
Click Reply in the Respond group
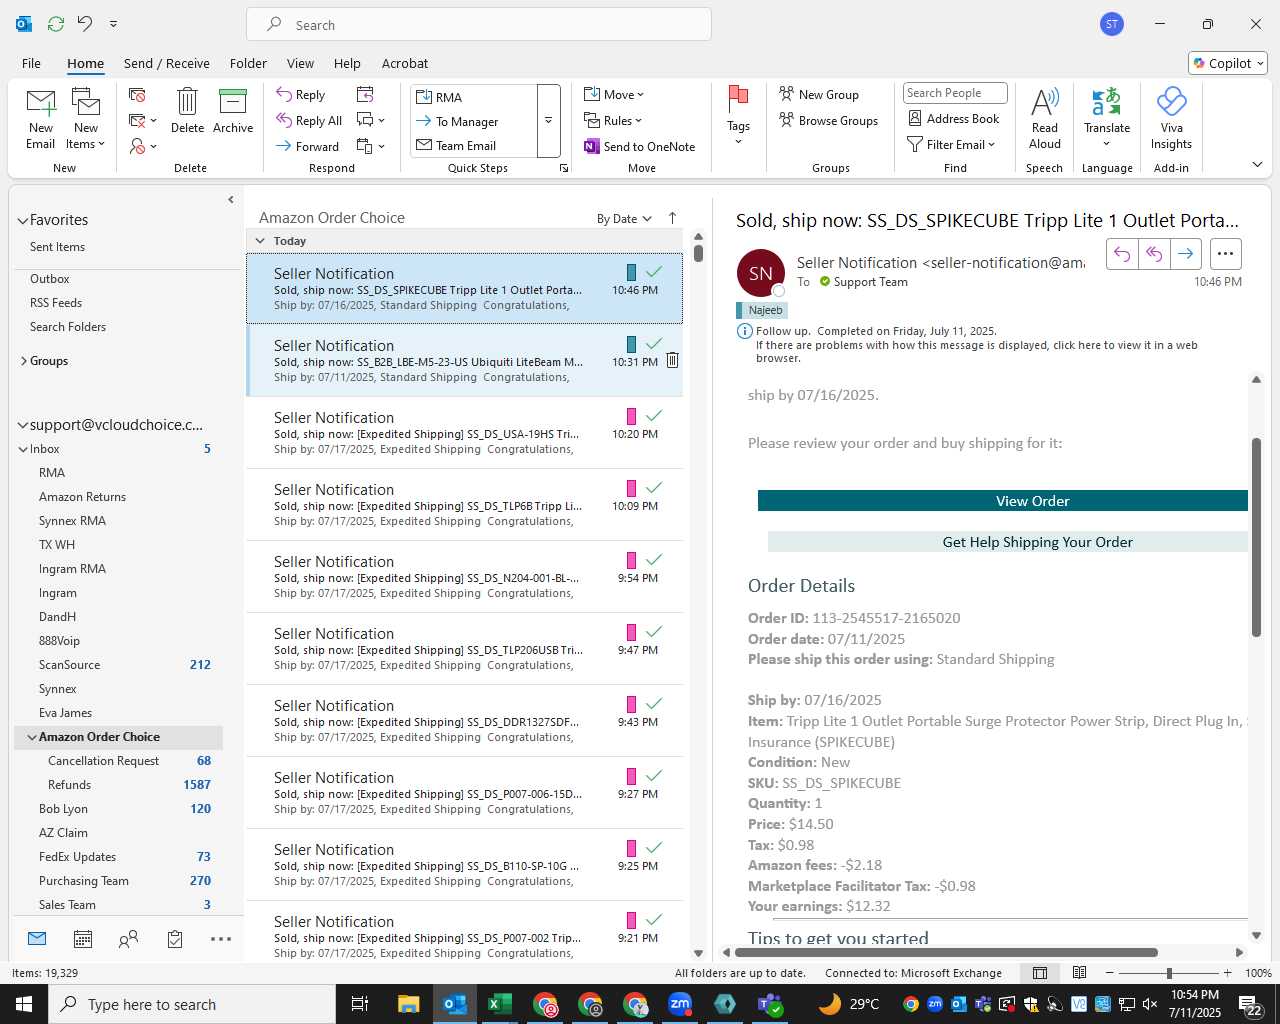(301, 94)
